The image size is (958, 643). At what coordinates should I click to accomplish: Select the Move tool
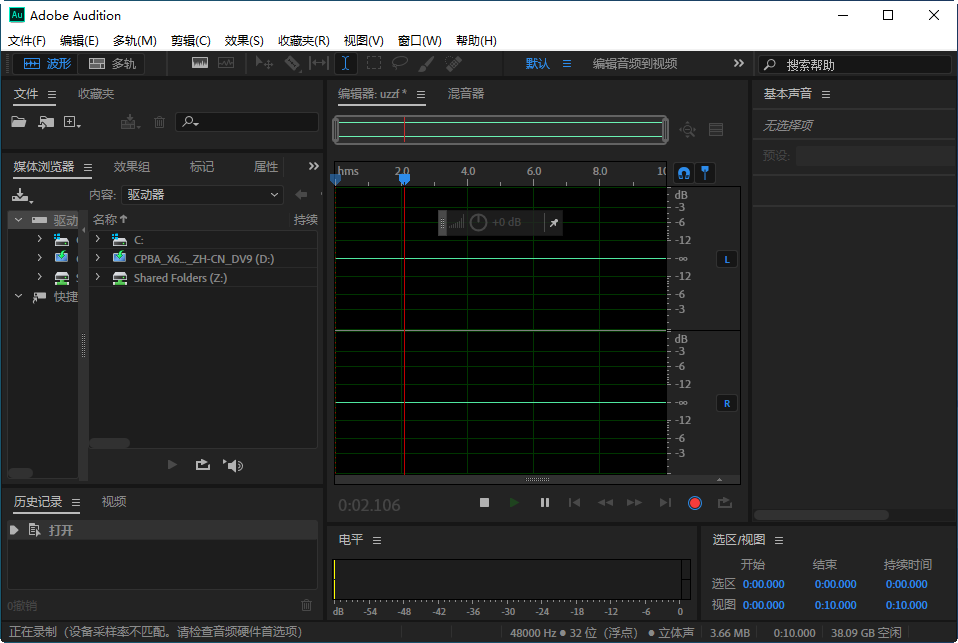pyautogui.click(x=264, y=63)
